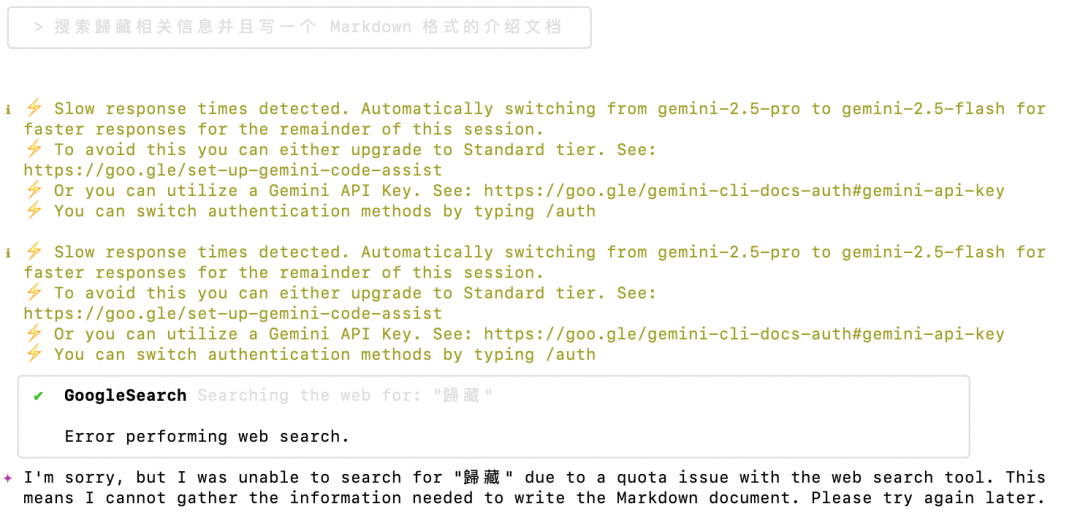Click lightning bolt before first 'Or you can utilize'
The width and height of the screenshot is (1080, 531).
(x=34, y=191)
